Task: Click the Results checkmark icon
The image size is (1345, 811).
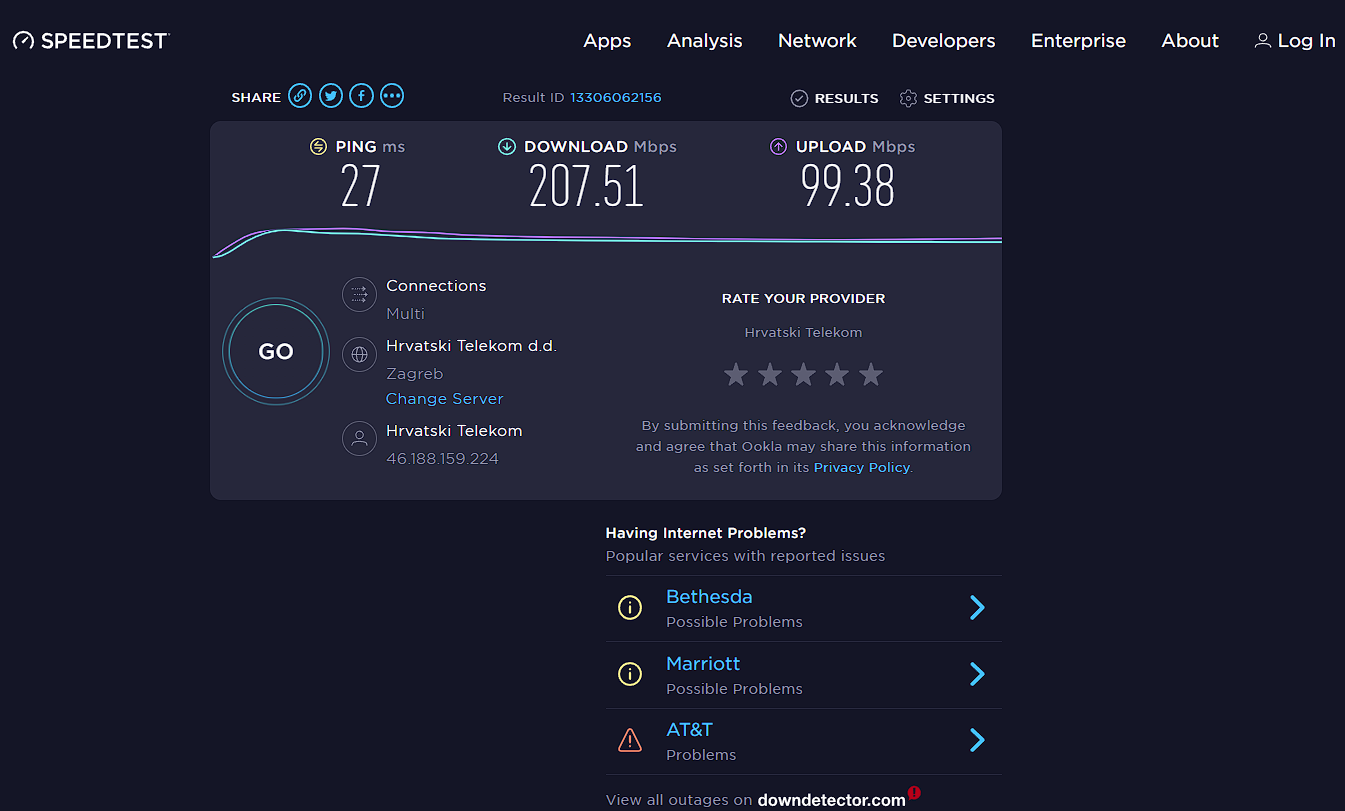Action: [x=799, y=98]
